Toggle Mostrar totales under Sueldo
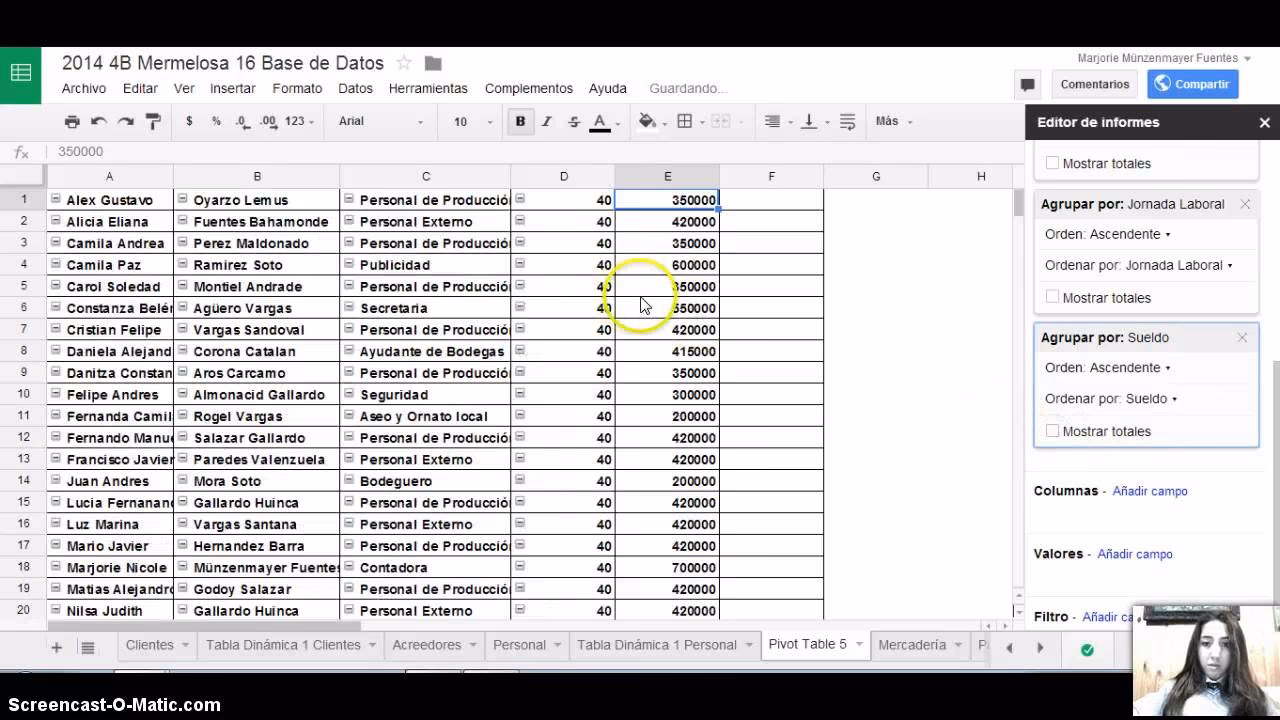Screen dimensions: 1280x720 point(1052,431)
